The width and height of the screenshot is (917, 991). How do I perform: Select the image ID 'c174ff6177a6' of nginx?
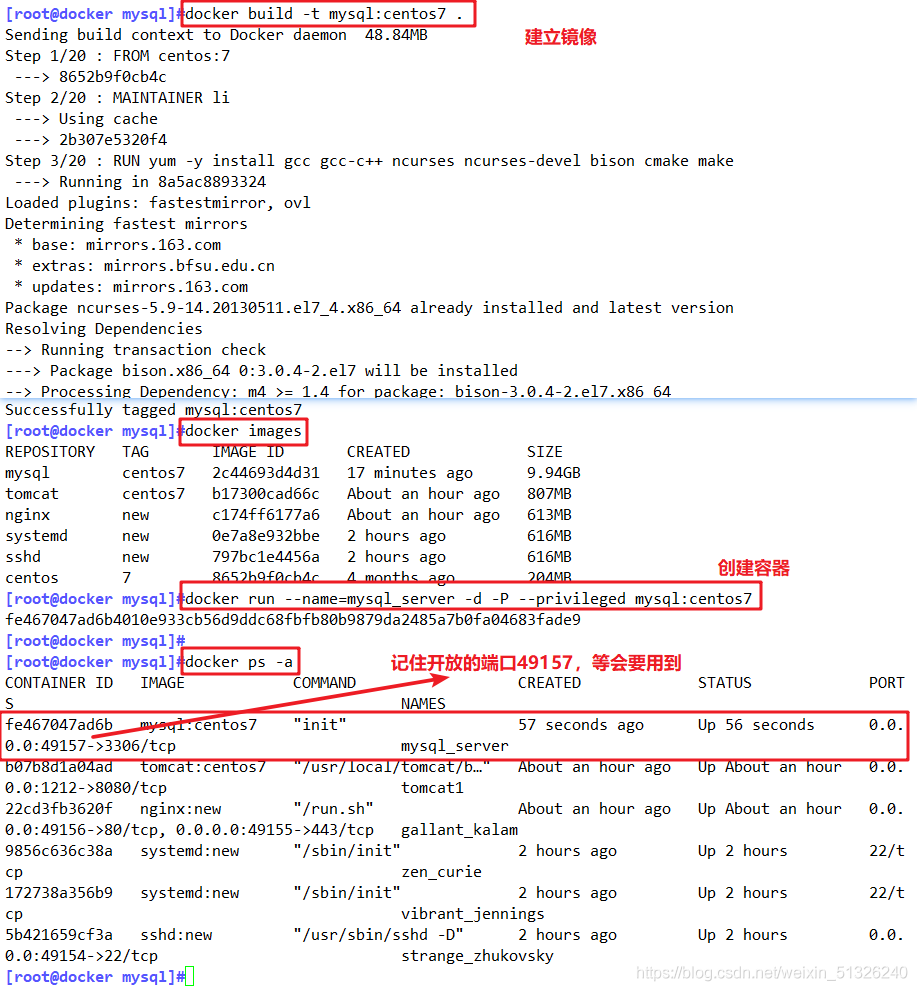click(265, 514)
